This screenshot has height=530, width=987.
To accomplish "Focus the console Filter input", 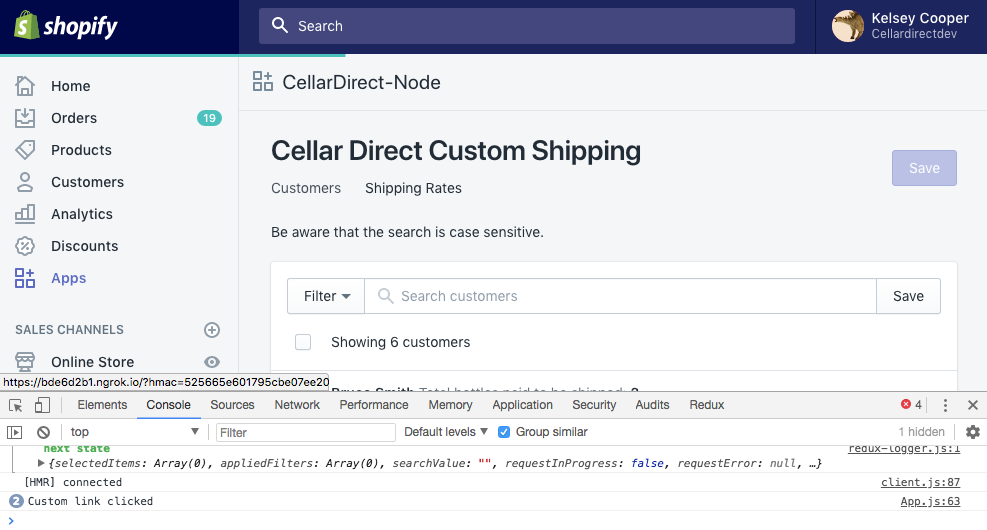I will click(x=306, y=432).
